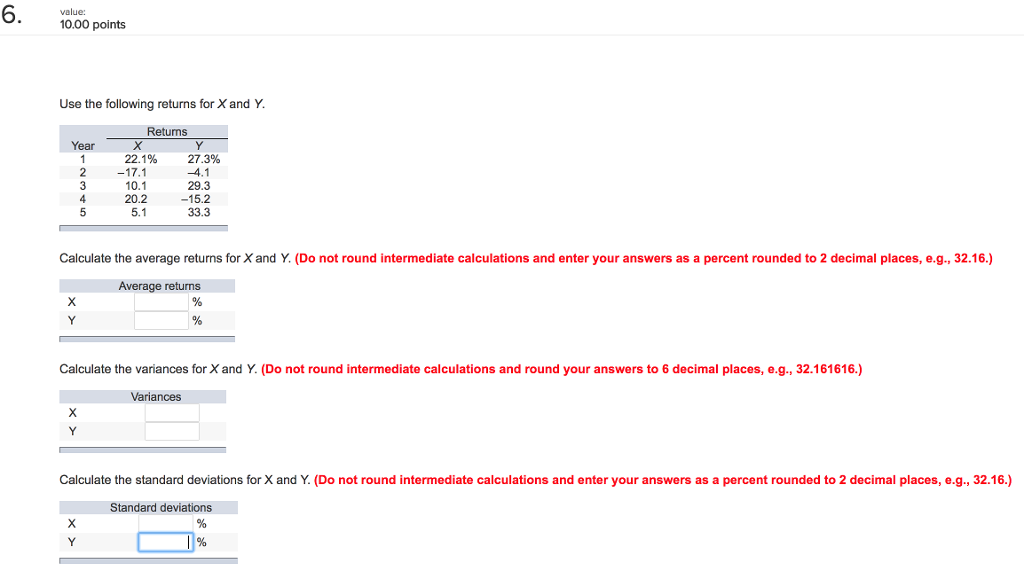Click the 20.2 value in year 4

(136, 199)
